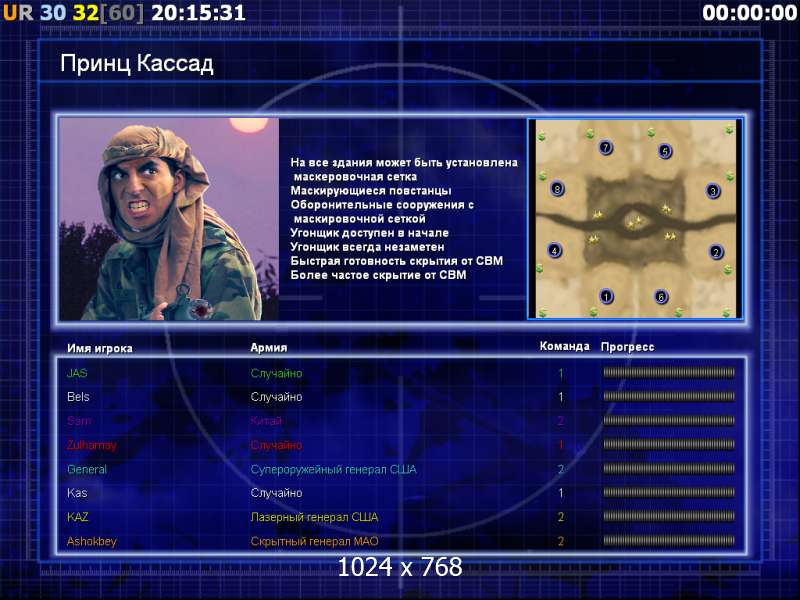Image resolution: width=800 pixels, height=600 pixels.
Task: Click the 'Имя игрока' column header
Action: pyautogui.click(x=100, y=348)
